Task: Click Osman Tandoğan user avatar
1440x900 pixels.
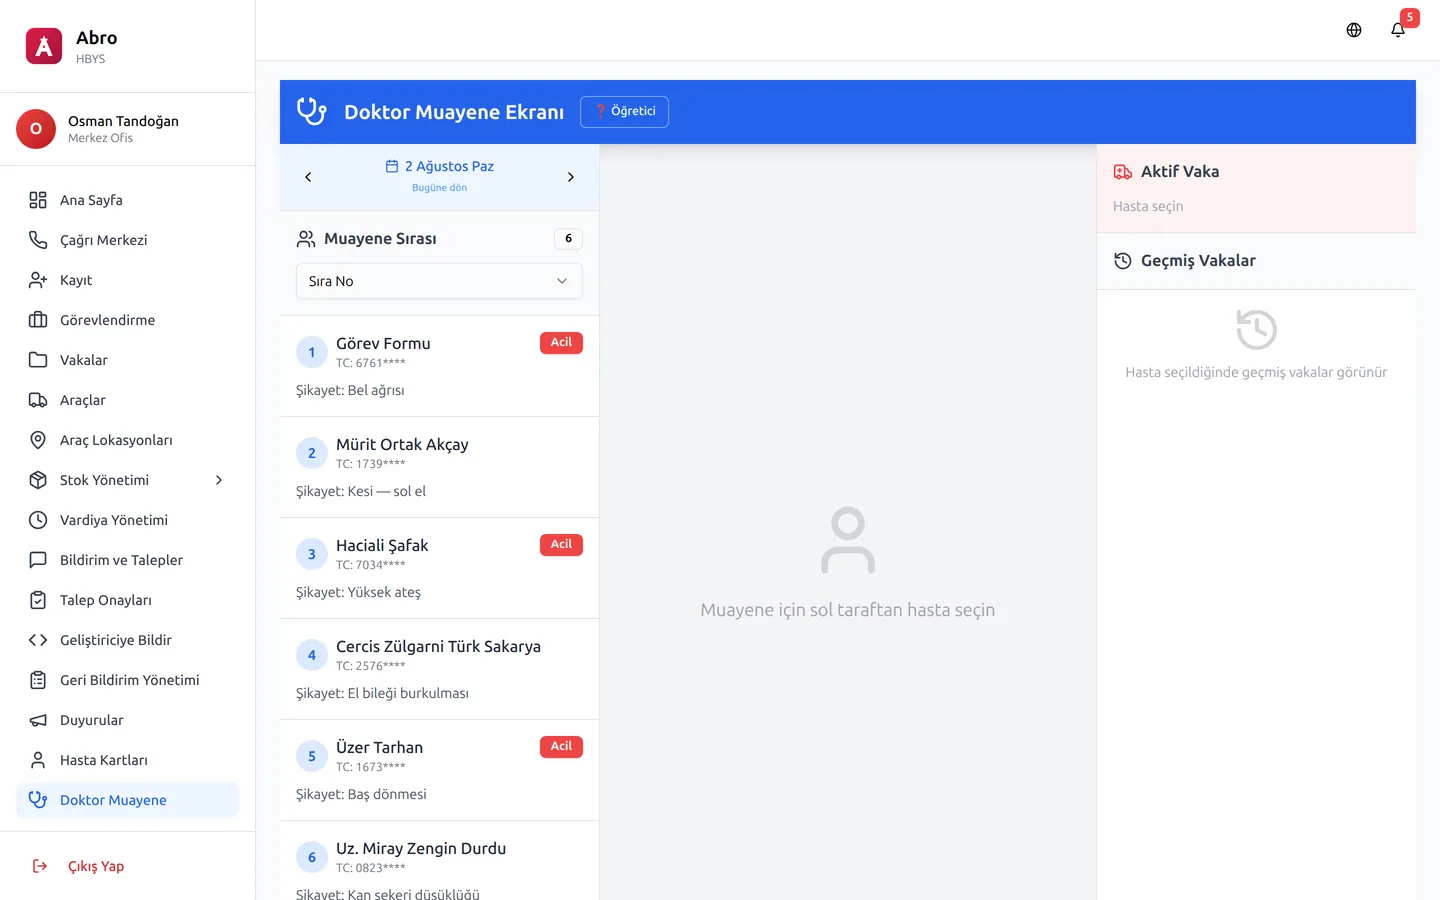Action: tap(36, 129)
